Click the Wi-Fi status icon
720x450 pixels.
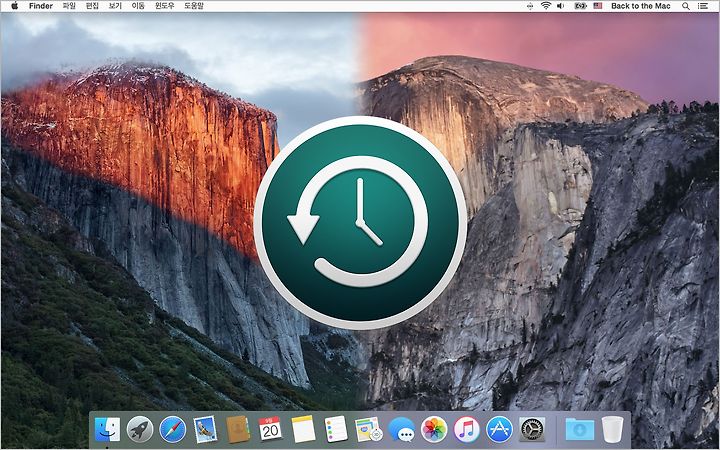point(546,6)
